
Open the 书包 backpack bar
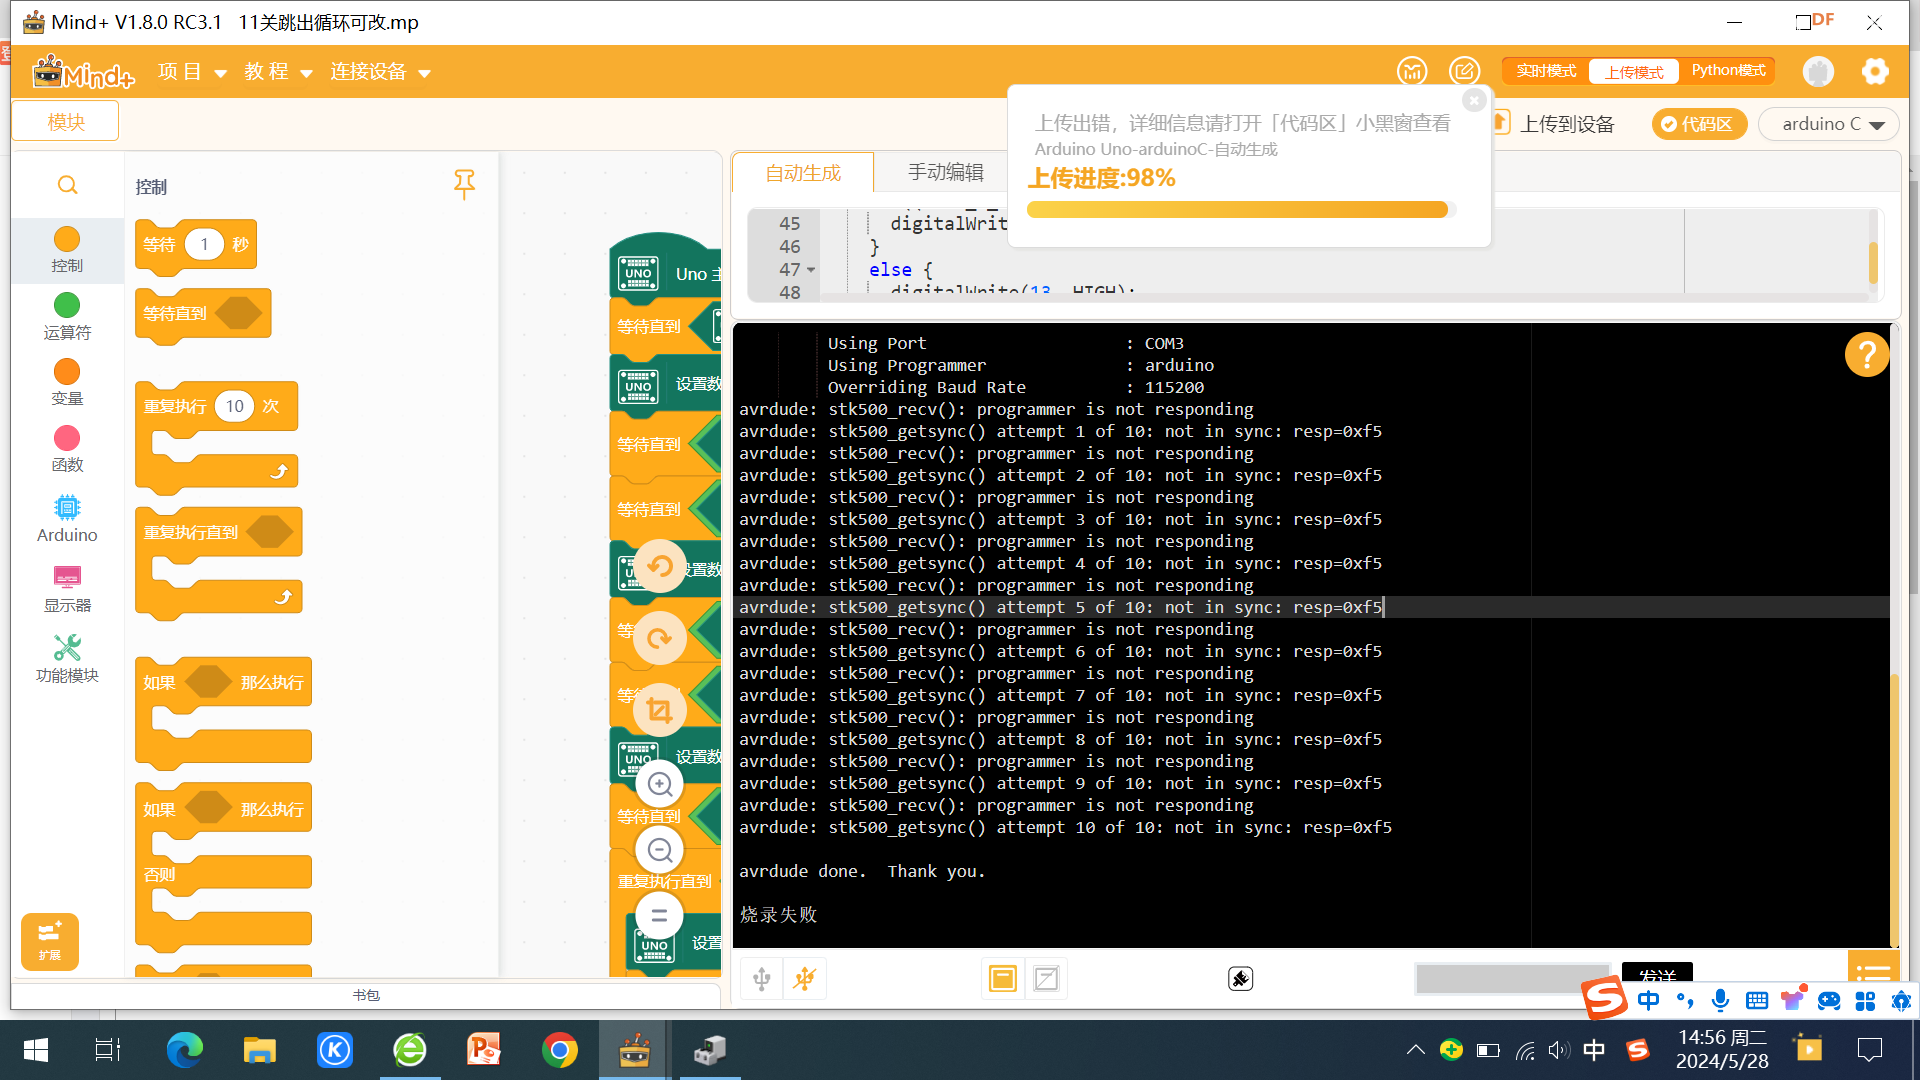click(366, 995)
